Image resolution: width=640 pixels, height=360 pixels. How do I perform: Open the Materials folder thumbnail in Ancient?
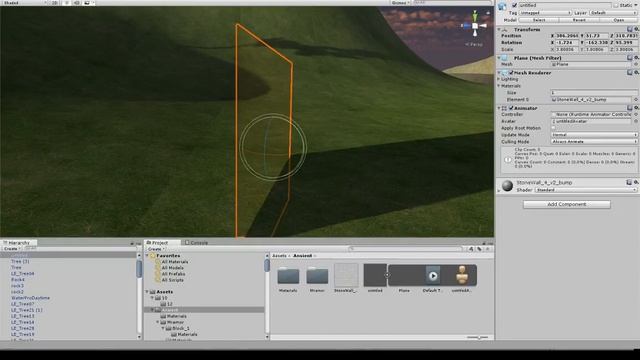tap(288, 276)
